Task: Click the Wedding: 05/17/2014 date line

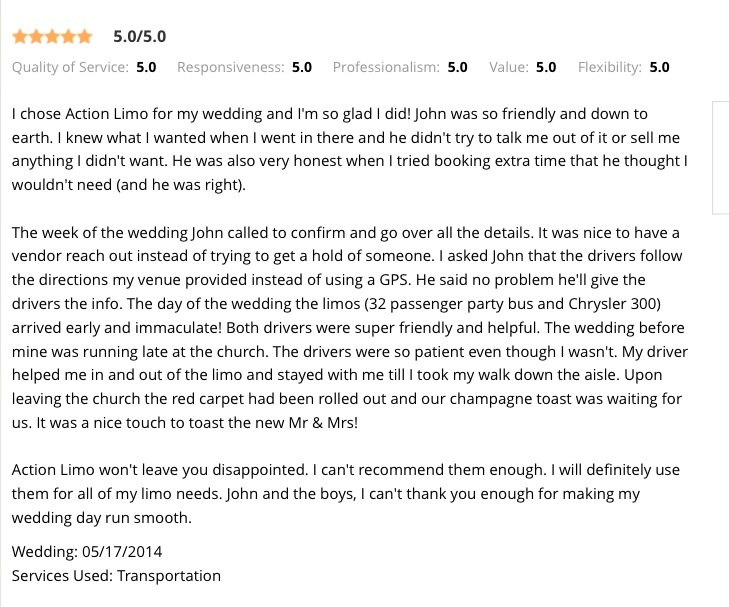Action: coord(87,552)
